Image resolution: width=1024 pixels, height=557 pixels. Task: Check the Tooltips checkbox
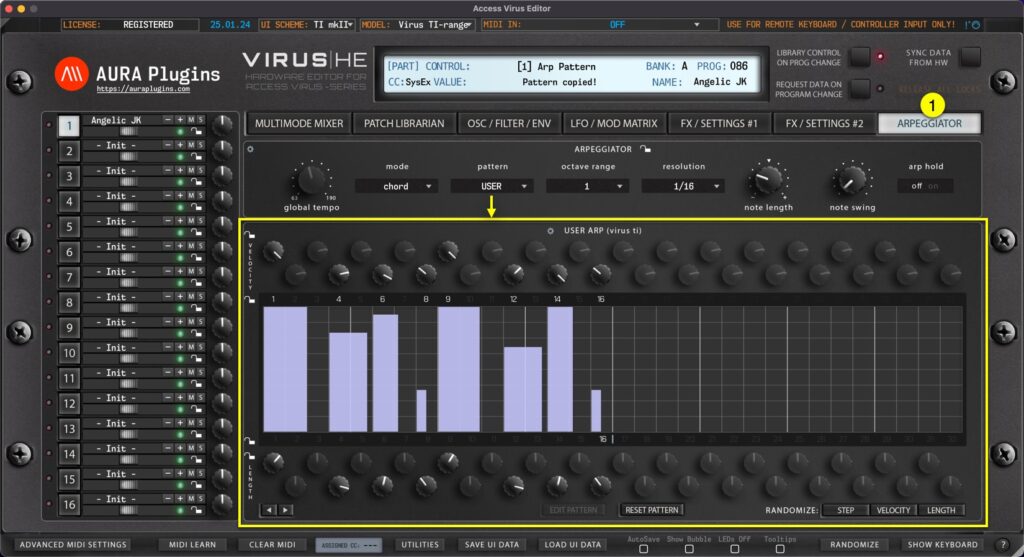[780, 549]
